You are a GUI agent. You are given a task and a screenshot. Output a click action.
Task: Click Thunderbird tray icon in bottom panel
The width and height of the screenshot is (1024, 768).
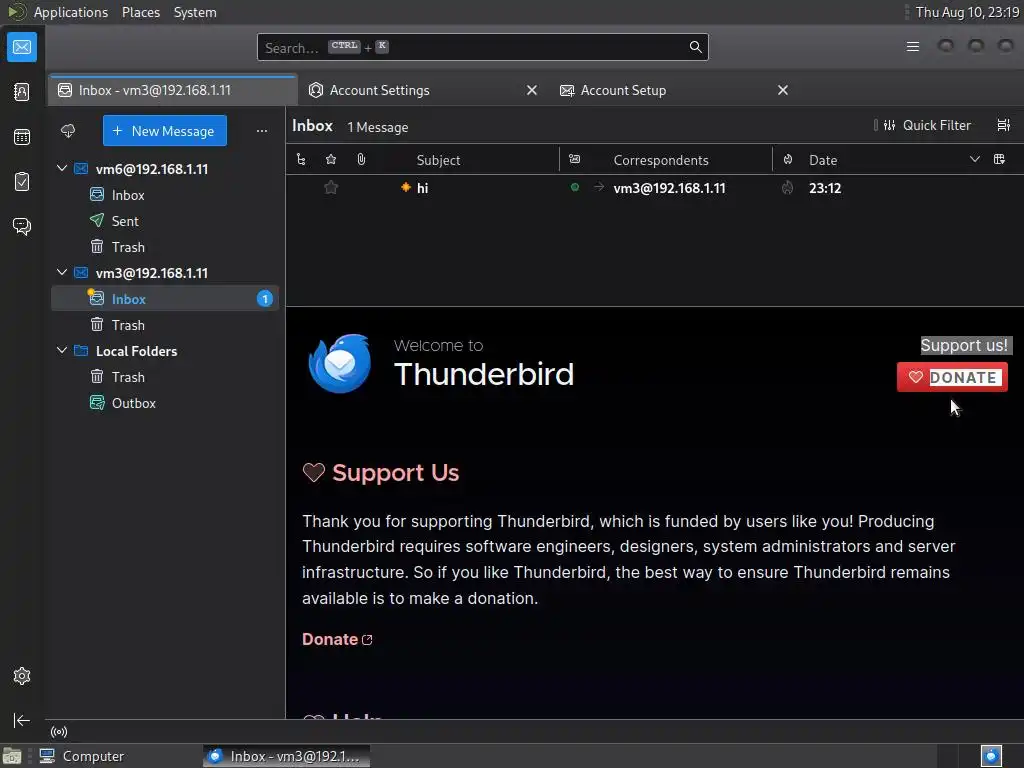pos(991,756)
